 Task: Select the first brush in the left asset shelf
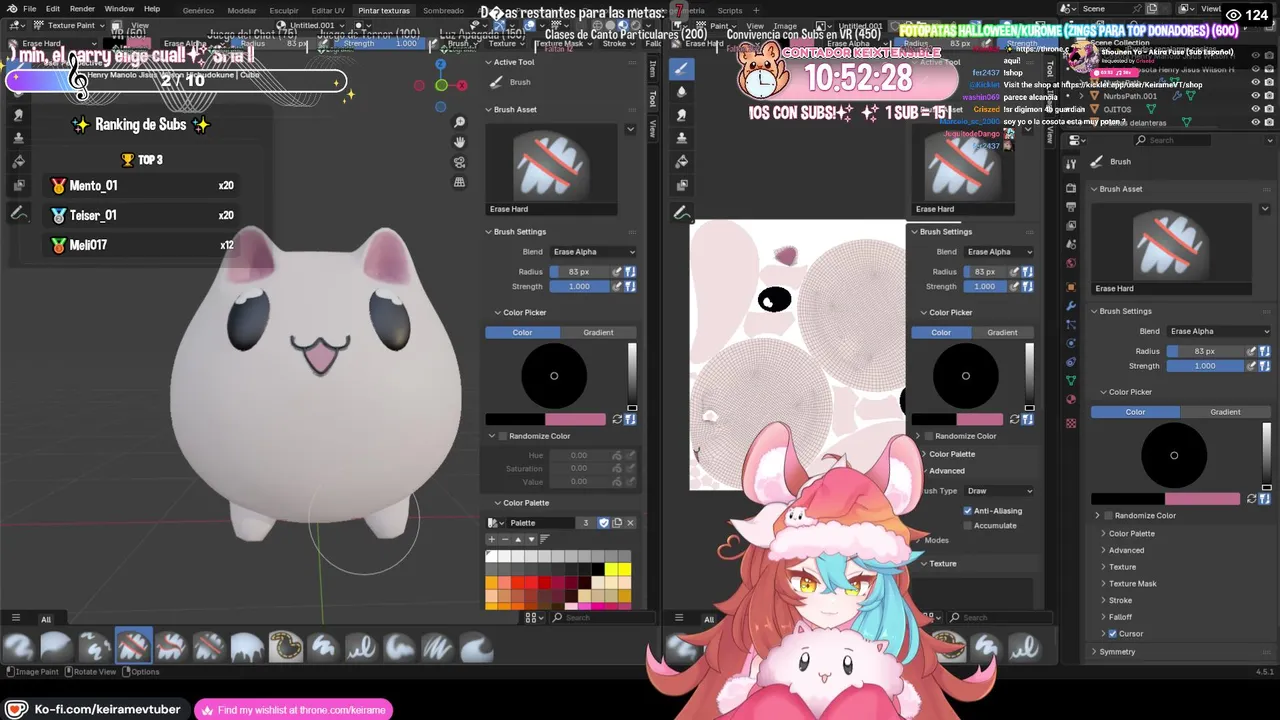click(x=19, y=647)
